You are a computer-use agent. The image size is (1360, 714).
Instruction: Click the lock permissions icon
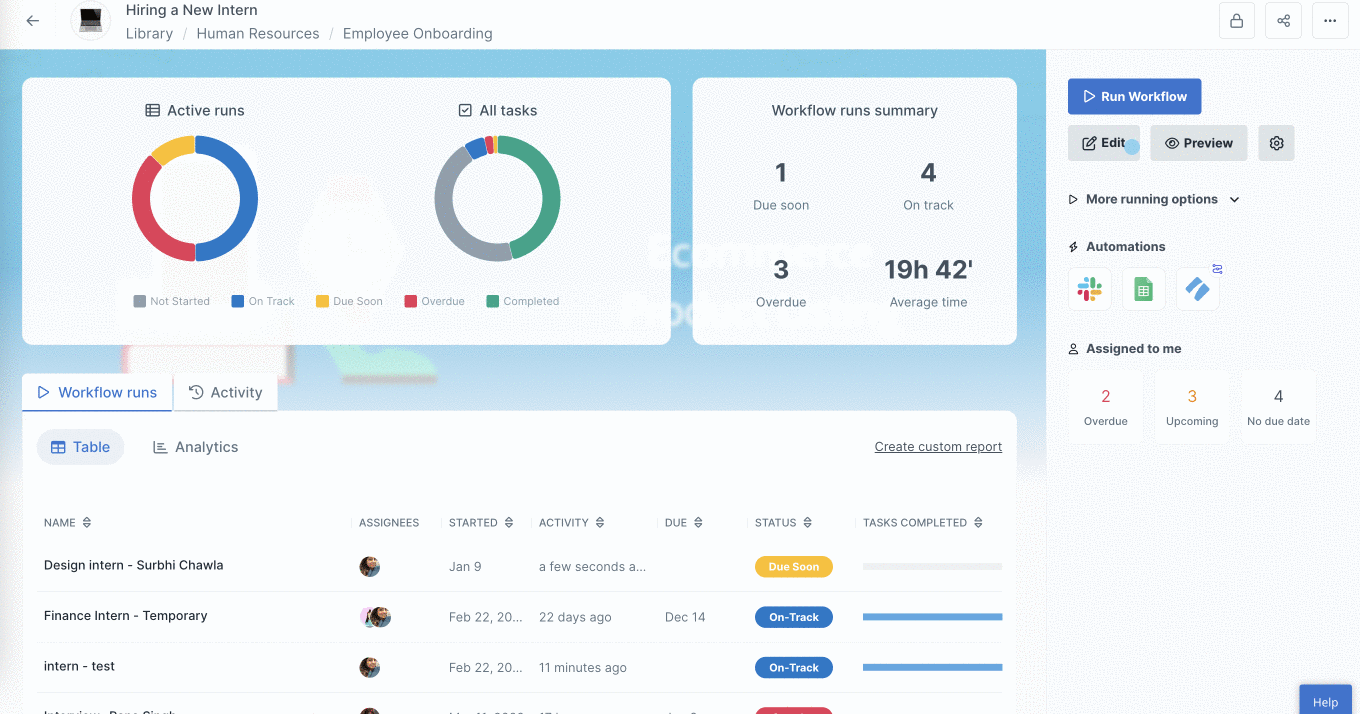click(x=1236, y=20)
